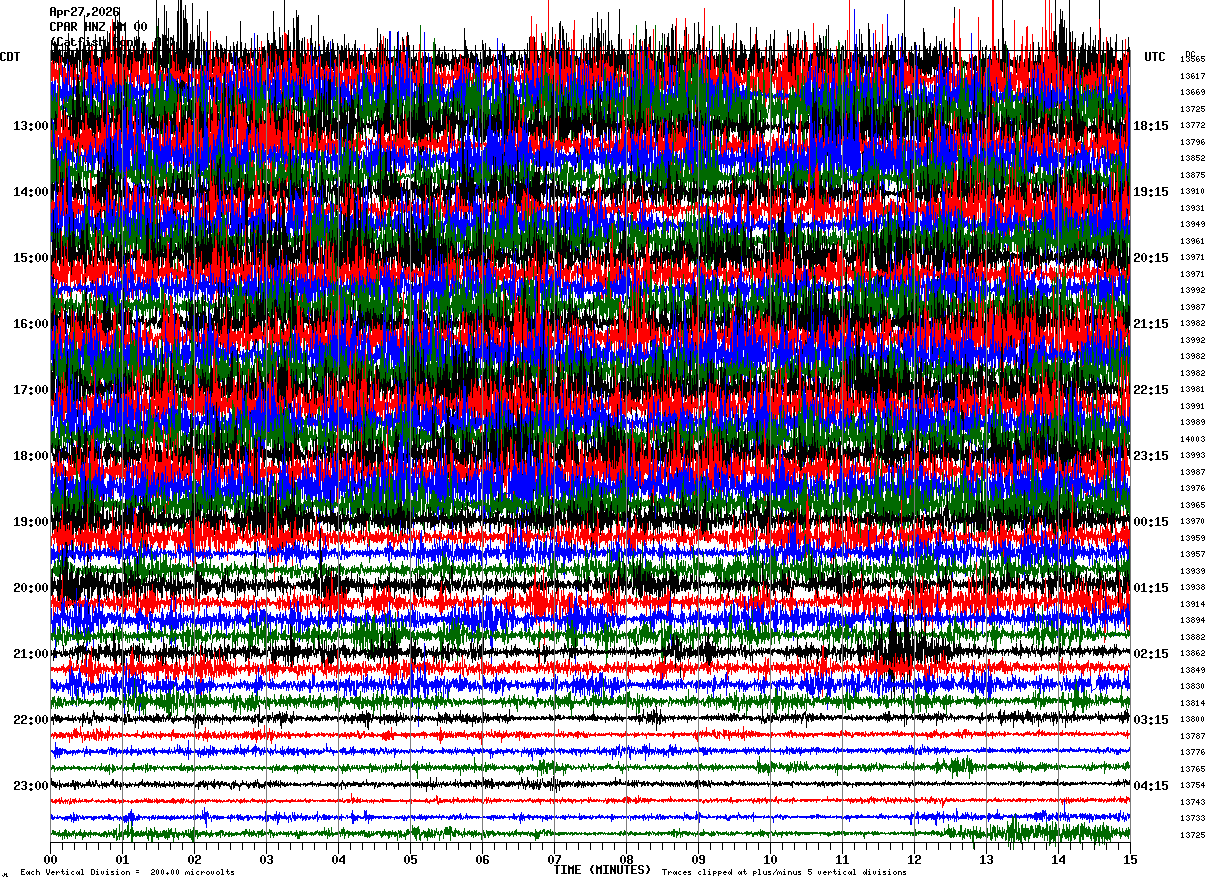The width and height of the screenshot is (1210, 886).
Task: Click the DC value 13852
Action: pyautogui.click(x=1192, y=159)
